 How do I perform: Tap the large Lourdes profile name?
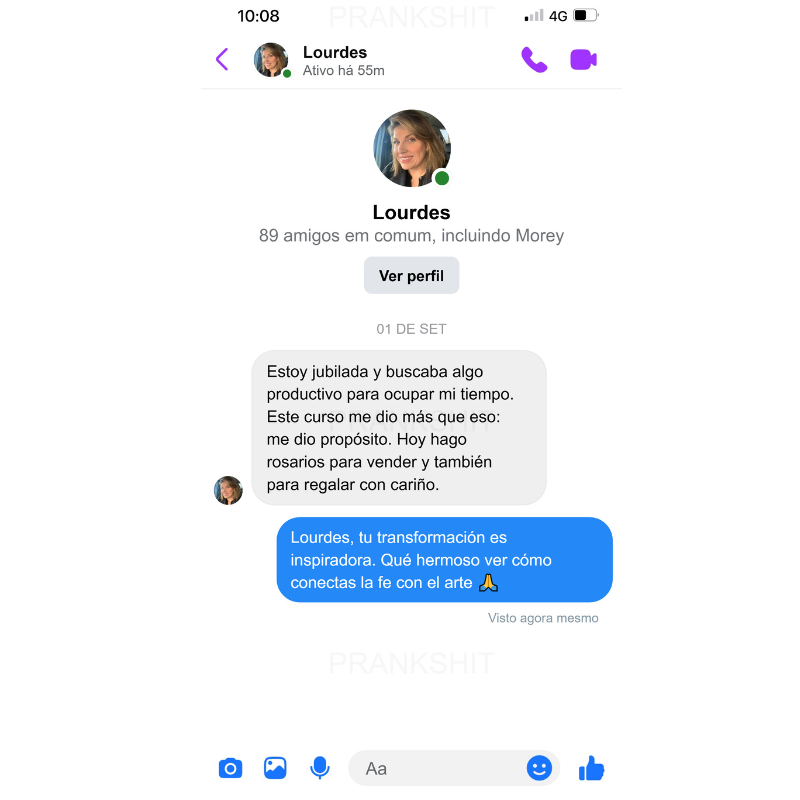click(x=411, y=212)
